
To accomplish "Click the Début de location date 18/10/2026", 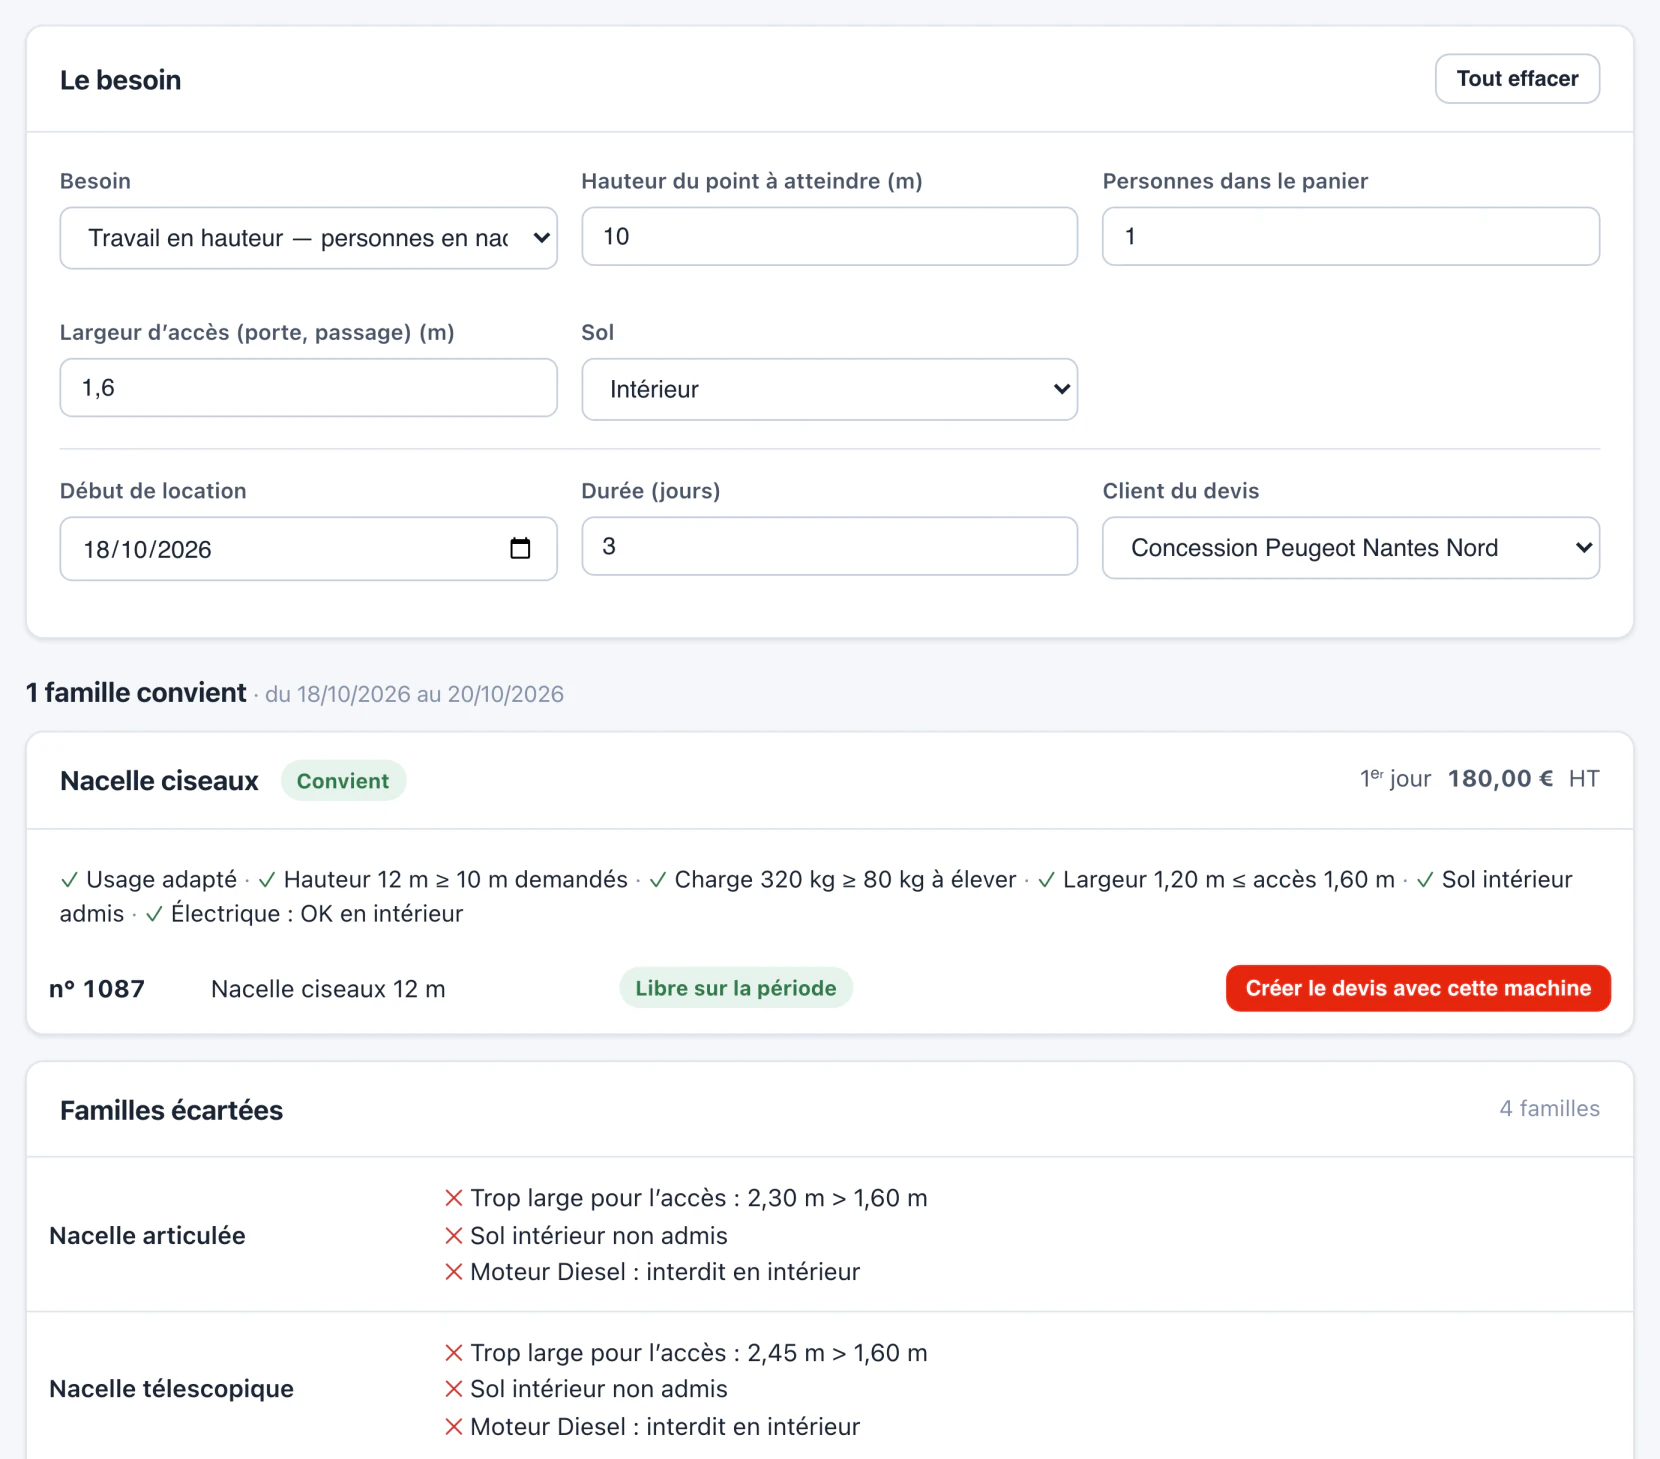I will coord(147,550).
